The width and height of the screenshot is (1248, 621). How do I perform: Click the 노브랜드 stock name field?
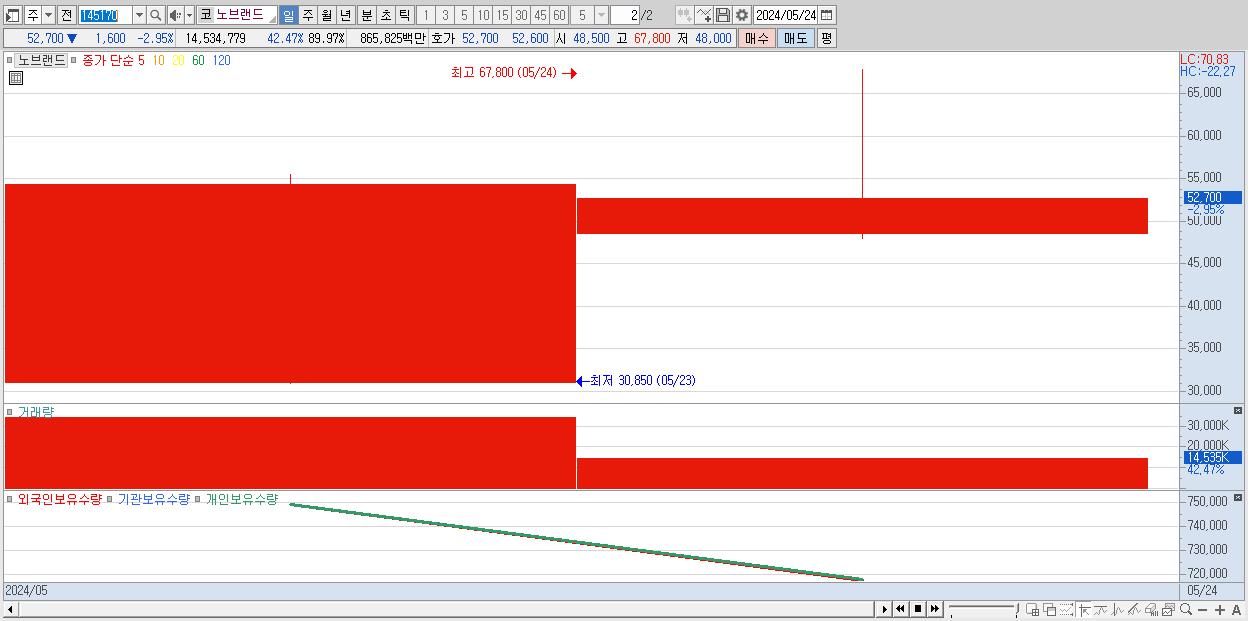(x=245, y=15)
